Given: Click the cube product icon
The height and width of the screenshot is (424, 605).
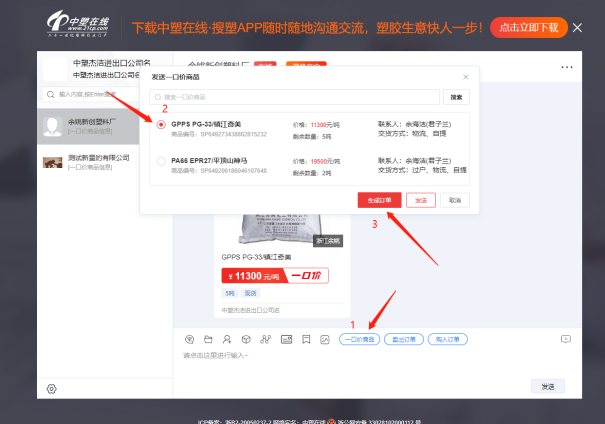Looking at the screenshot, I should click(246, 340).
